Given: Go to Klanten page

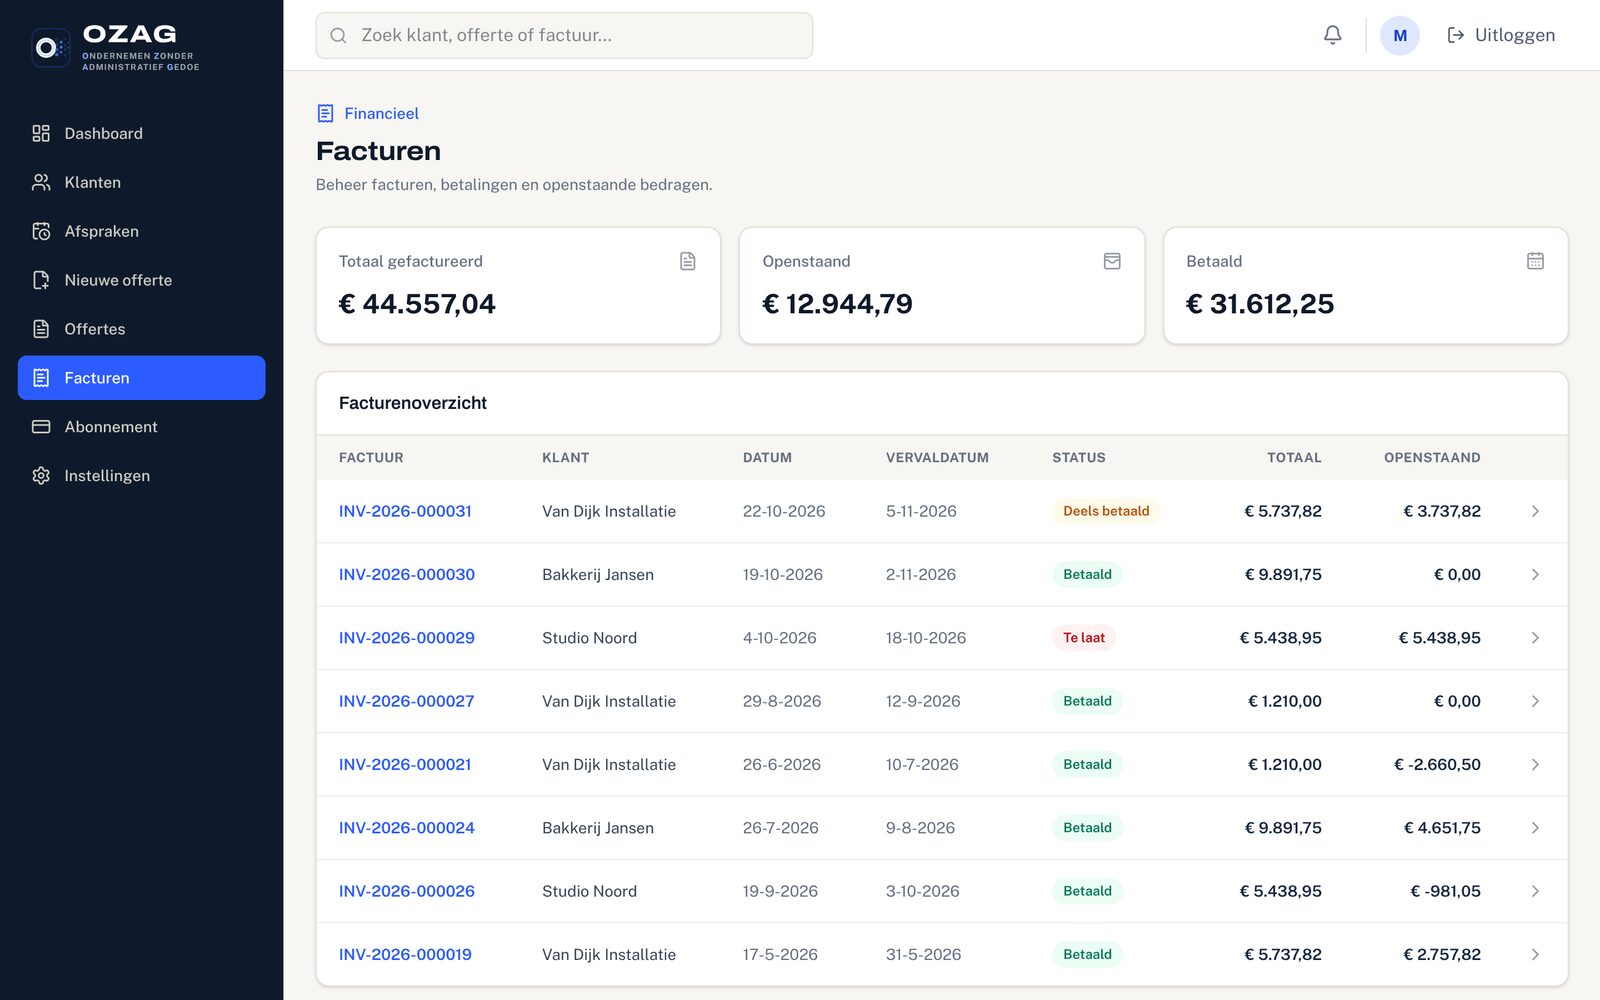Looking at the screenshot, I should pyautogui.click(x=141, y=182).
